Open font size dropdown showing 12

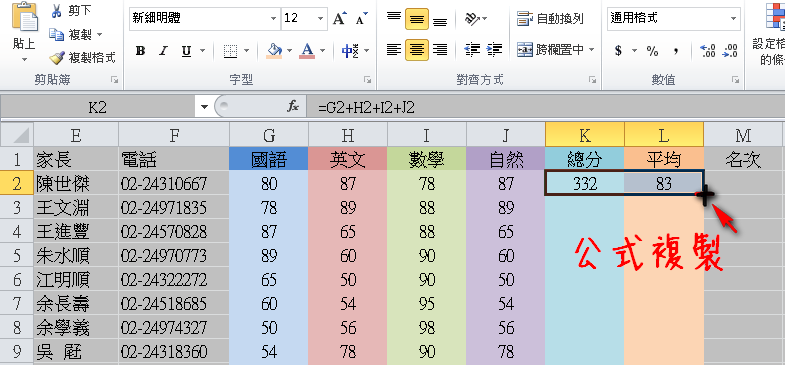[320, 19]
